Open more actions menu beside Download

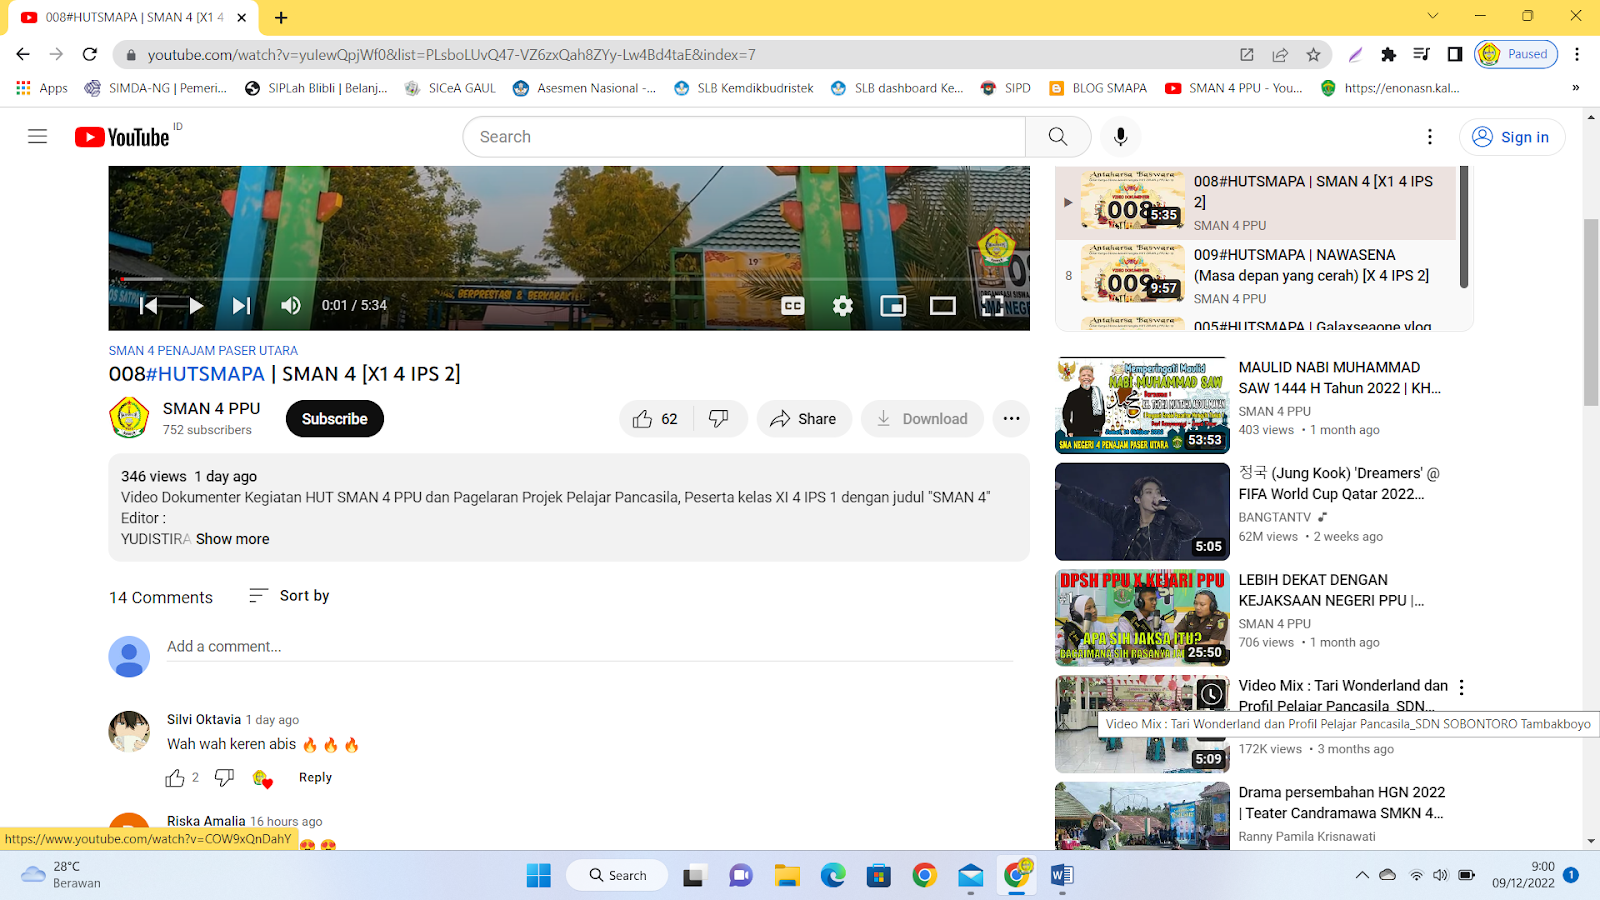click(1011, 419)
